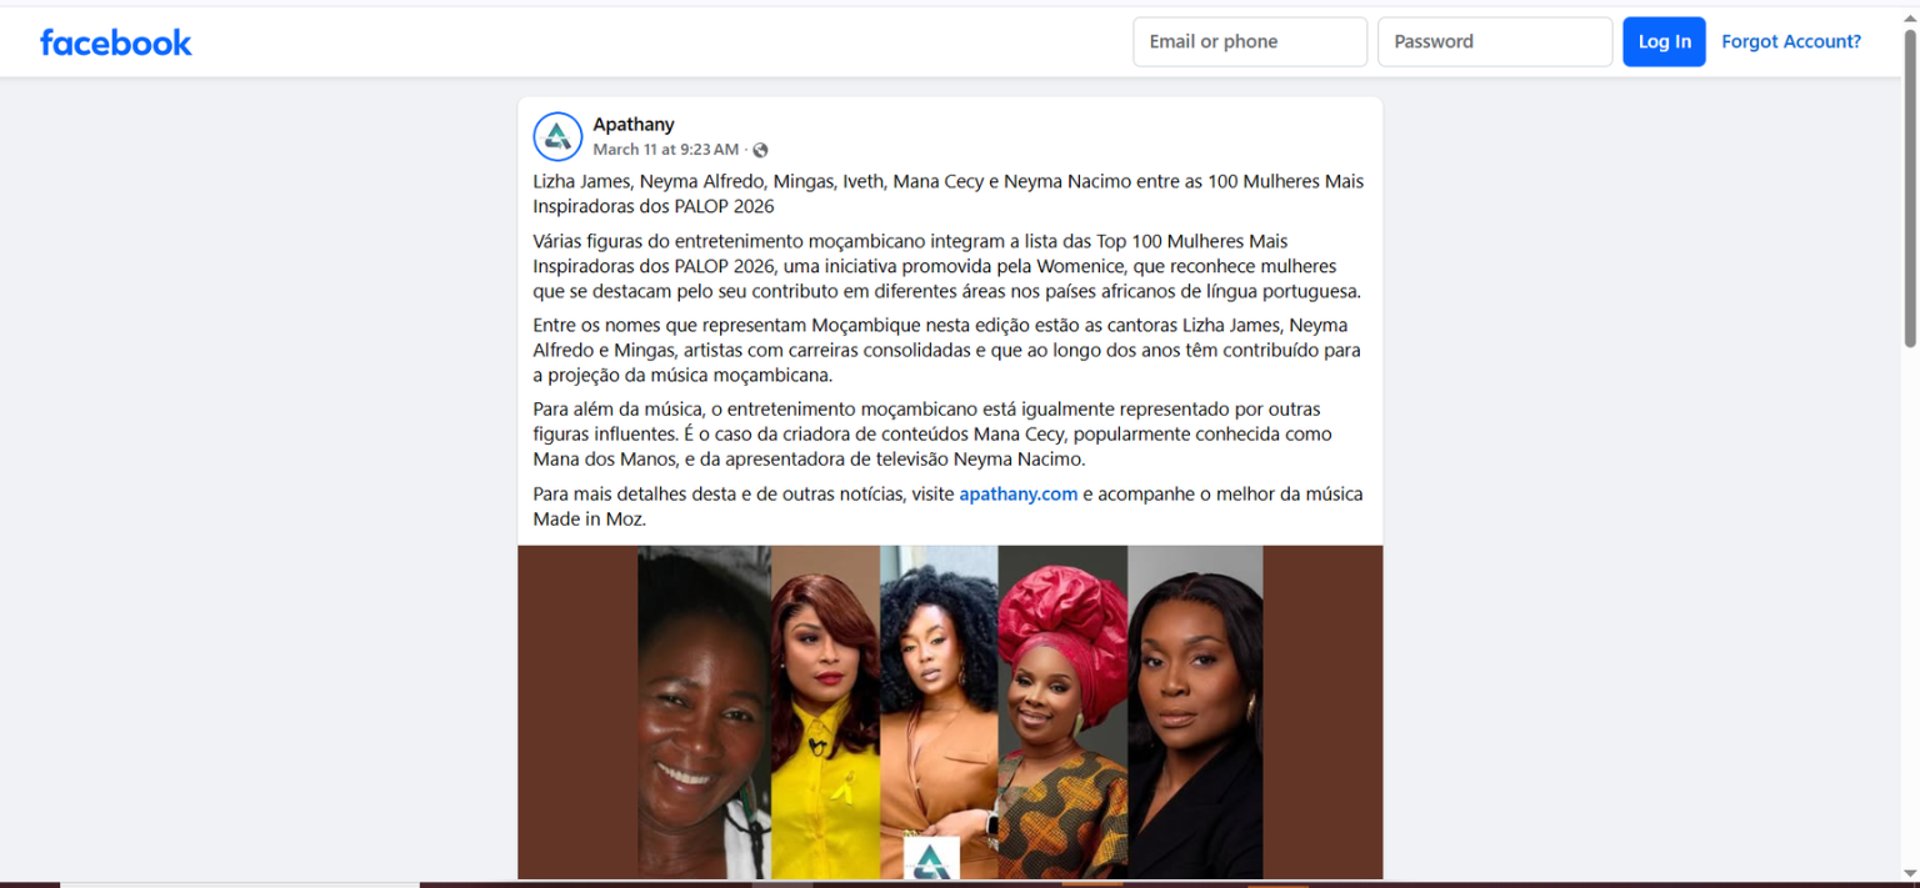Focus the Password input field
The image size is (1920, 888).
(x=1495, y=42)
